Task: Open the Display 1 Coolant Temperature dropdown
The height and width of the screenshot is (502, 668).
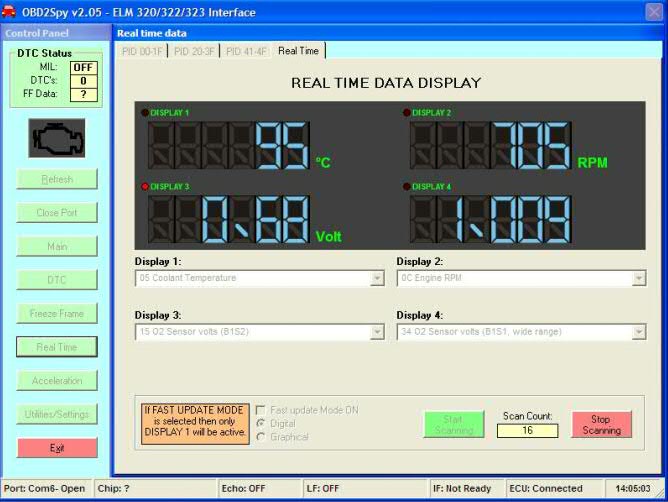Action: pyautogui.click(x=377, y=278)
